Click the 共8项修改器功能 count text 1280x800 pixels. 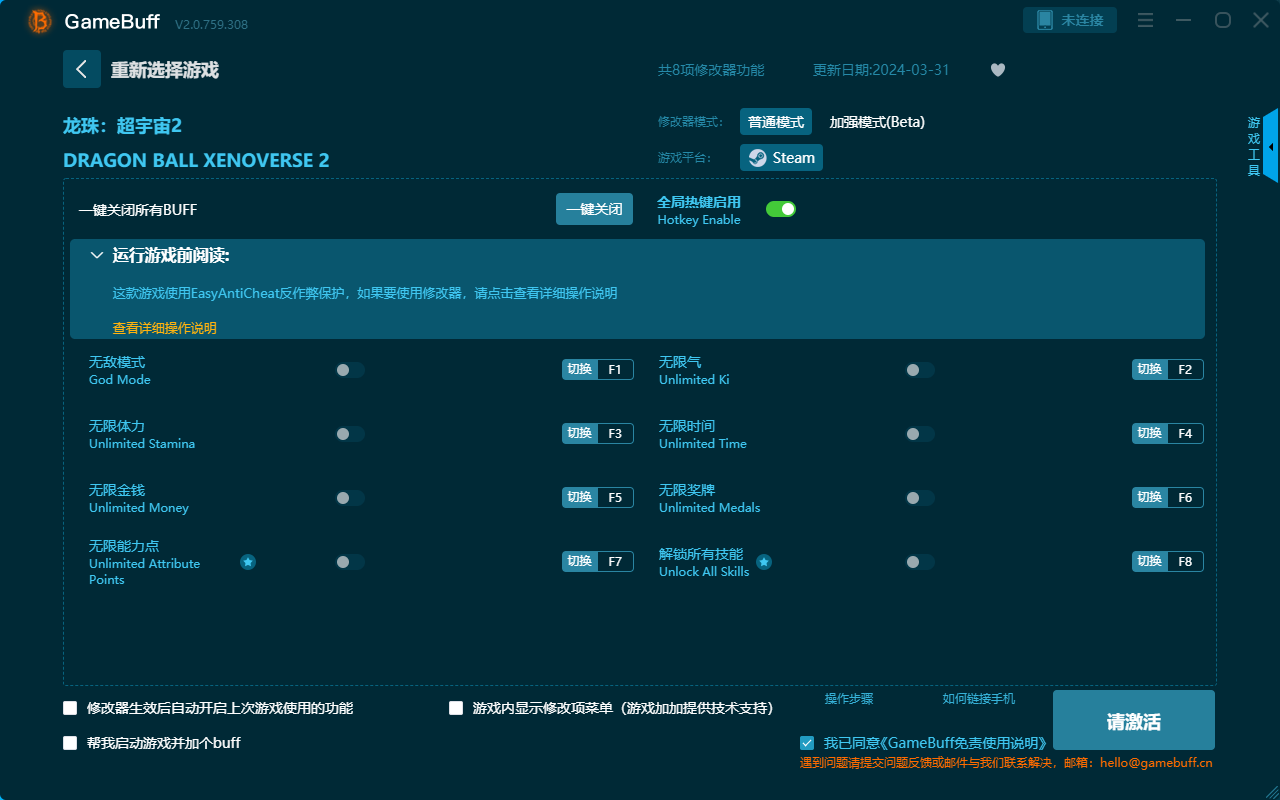711,70
